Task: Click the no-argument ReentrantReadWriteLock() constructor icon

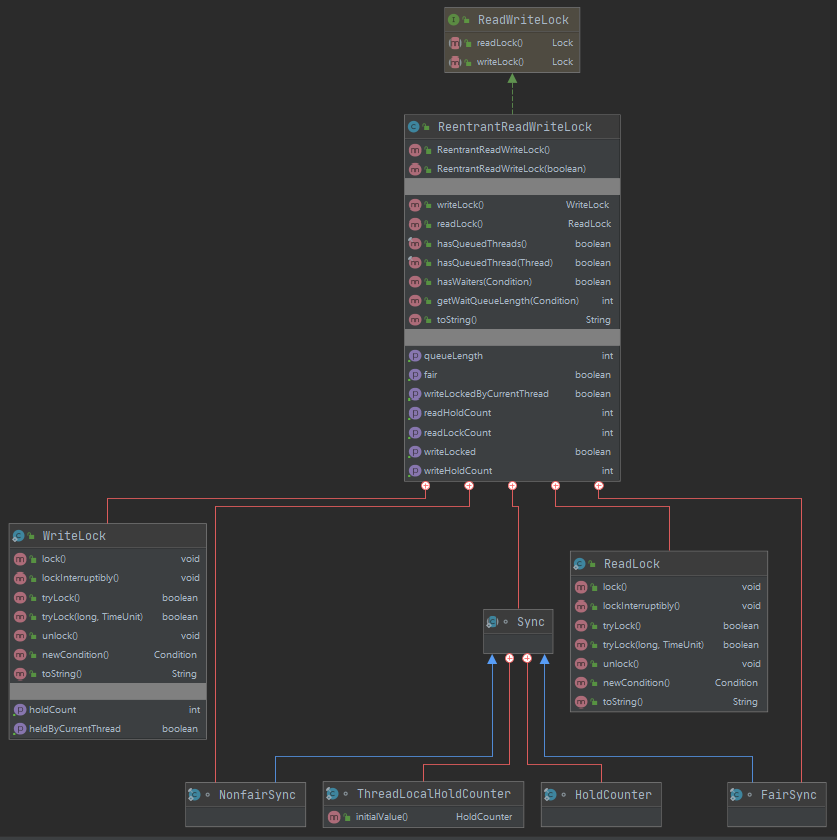Action: pyautogui.click(x=415, y=150)
